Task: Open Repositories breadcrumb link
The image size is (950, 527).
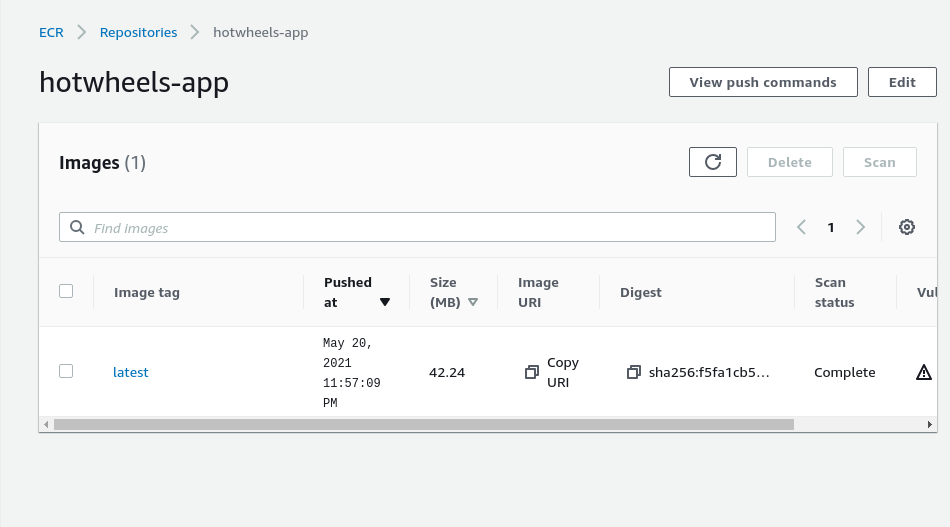Action: click(x=138, y=33)
